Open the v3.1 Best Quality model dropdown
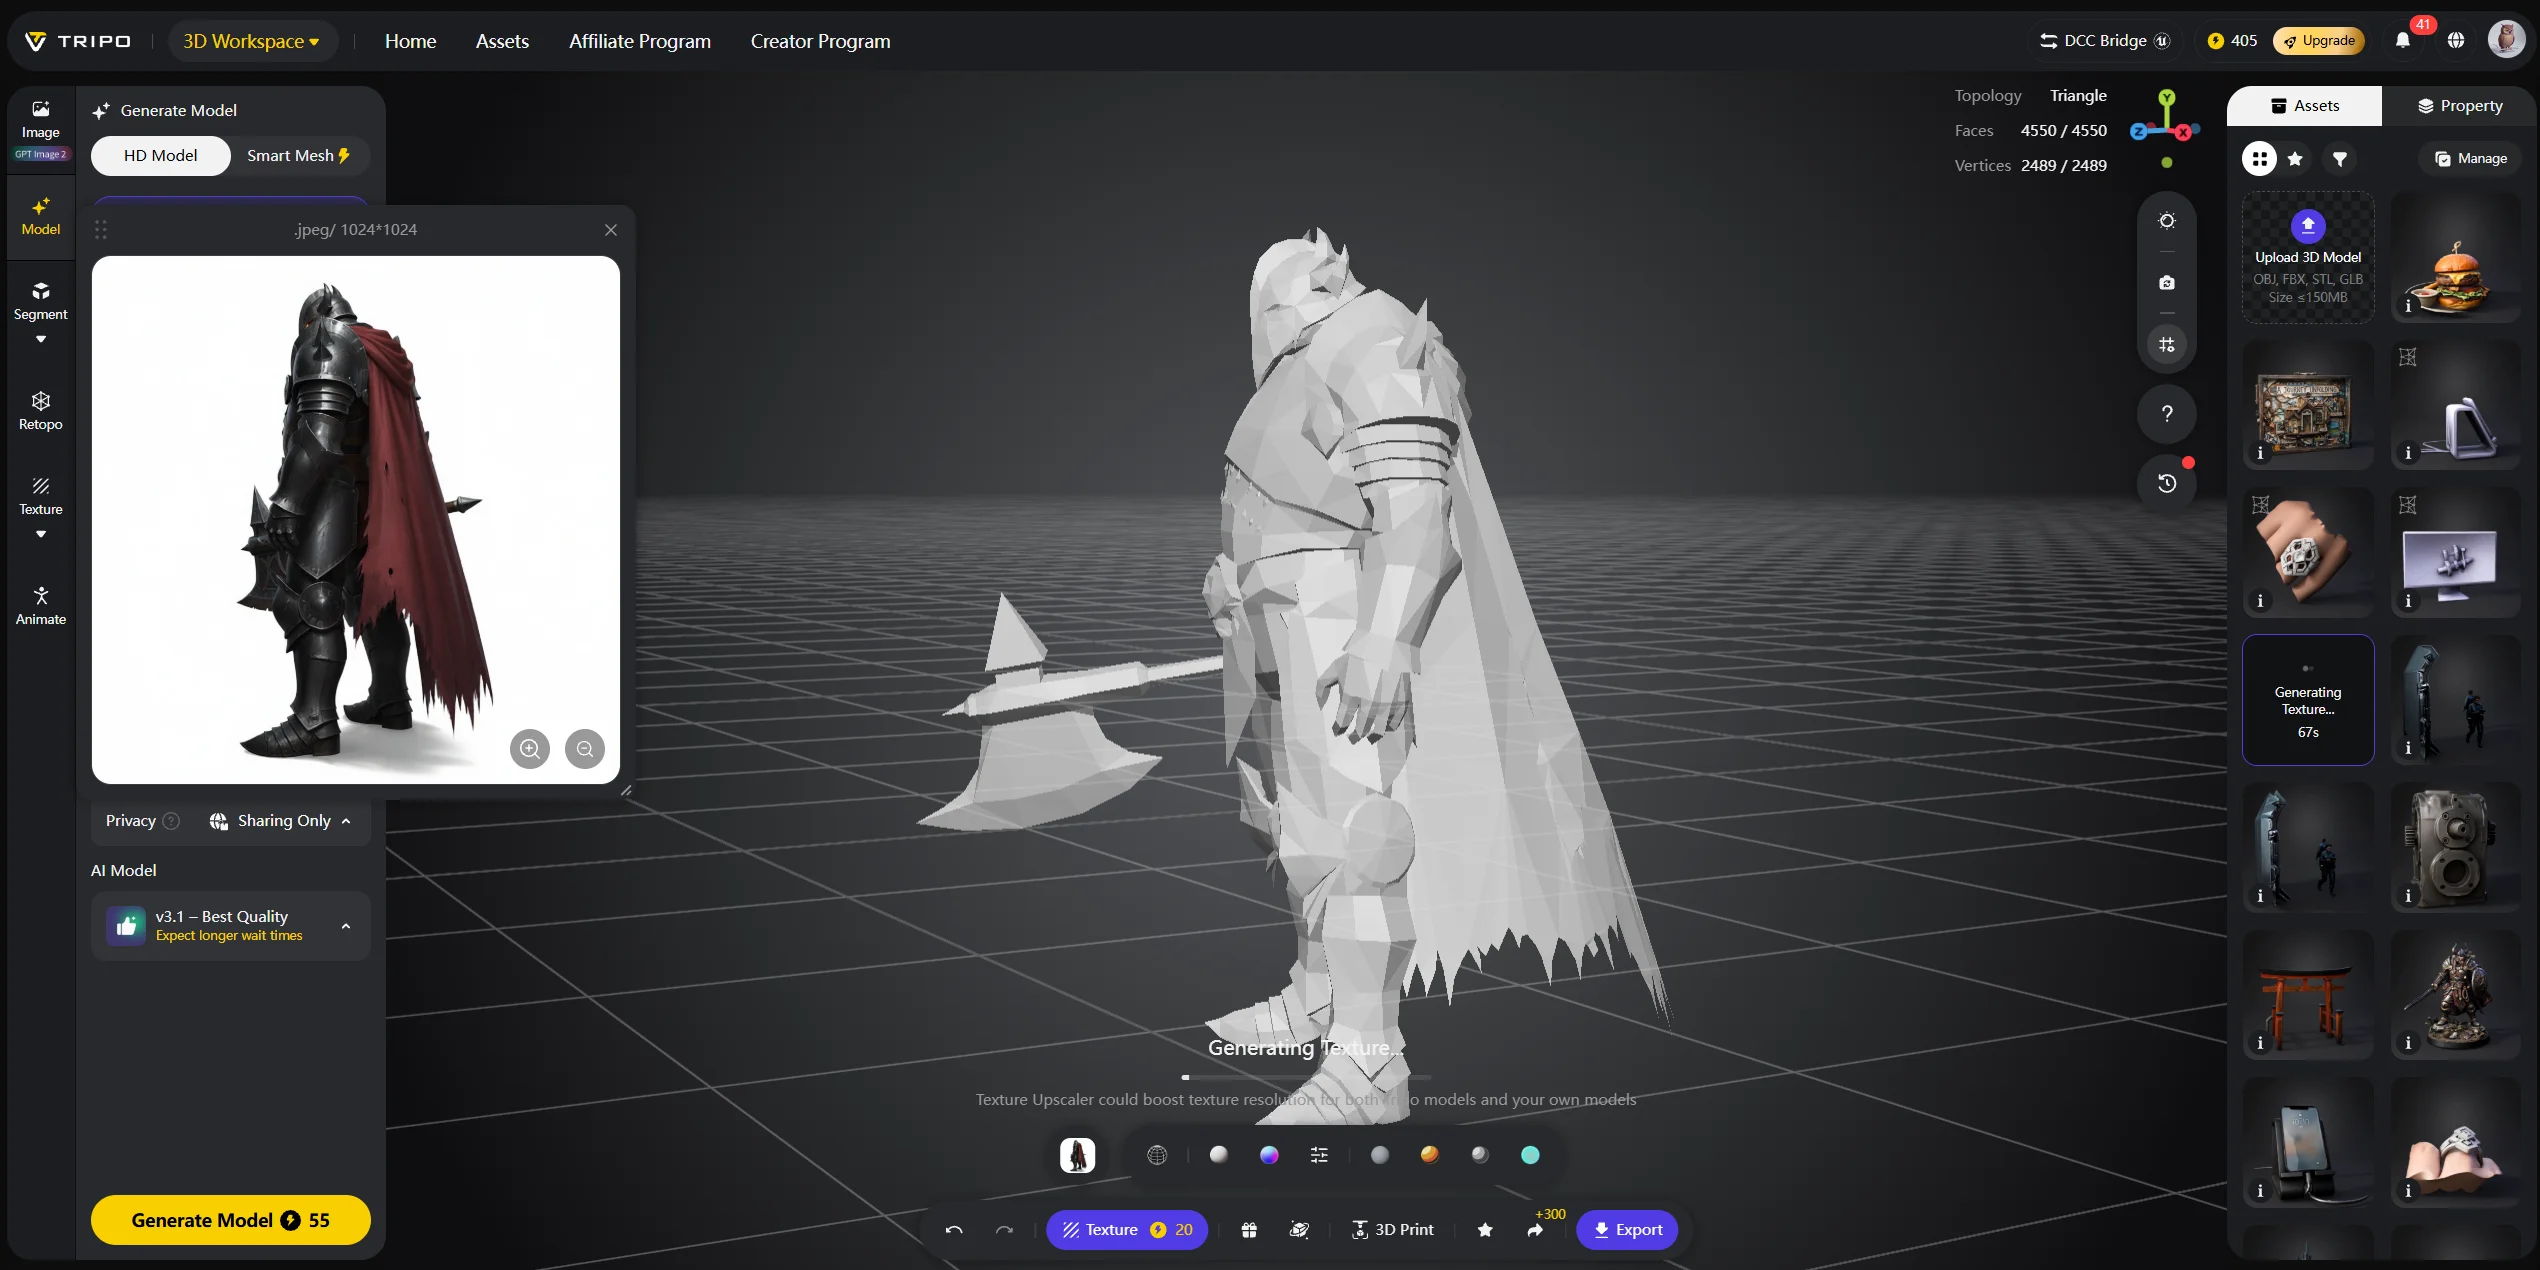Screen dimensions: 2540x1270 (x=231, y=926)
